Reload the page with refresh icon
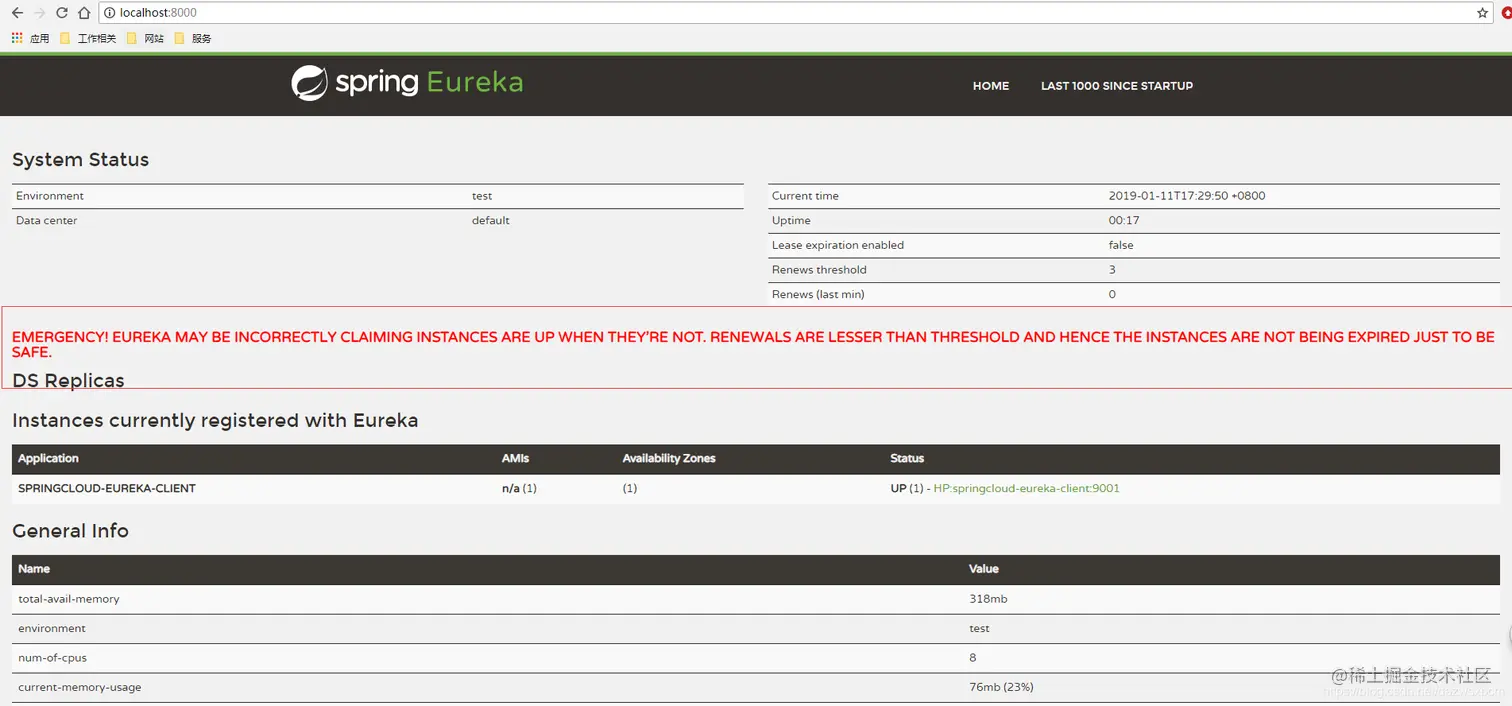The image size is (1512, 706). [x=62, y=13]
